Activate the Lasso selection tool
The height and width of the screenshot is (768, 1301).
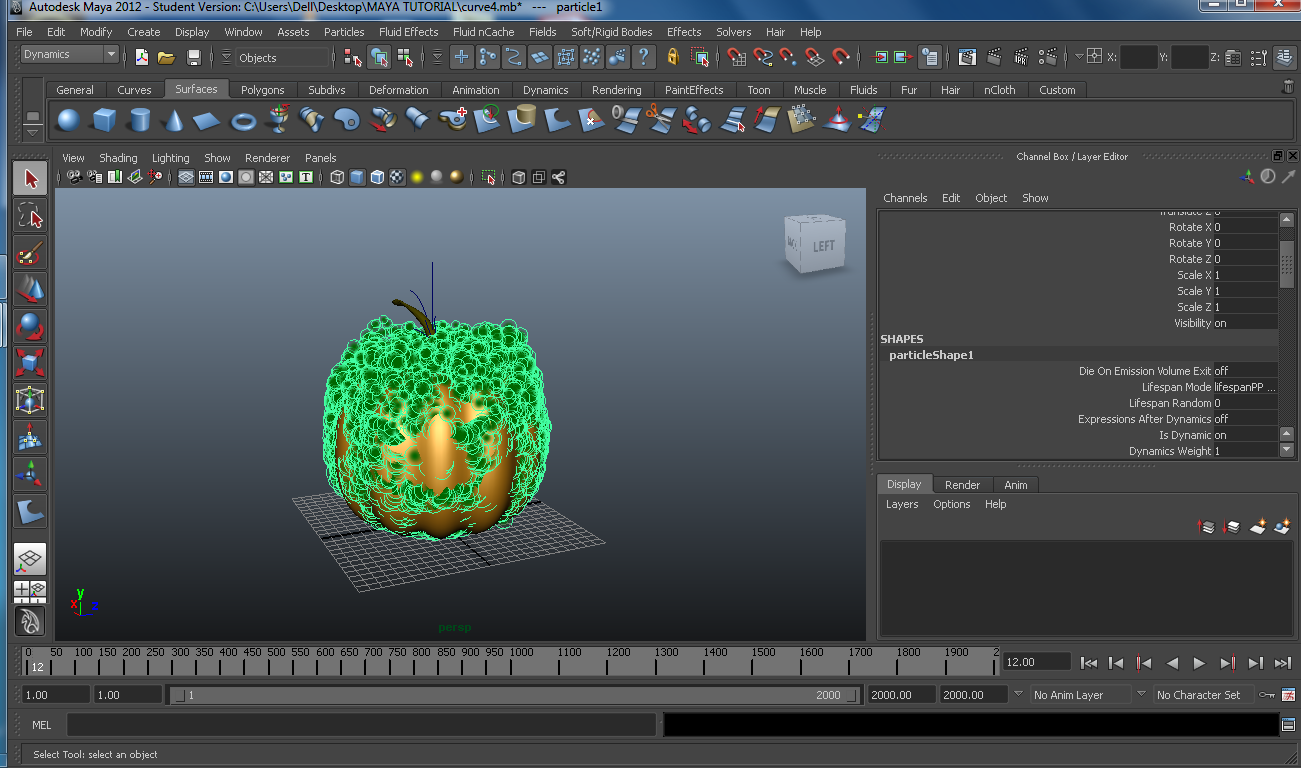point(30,216)
